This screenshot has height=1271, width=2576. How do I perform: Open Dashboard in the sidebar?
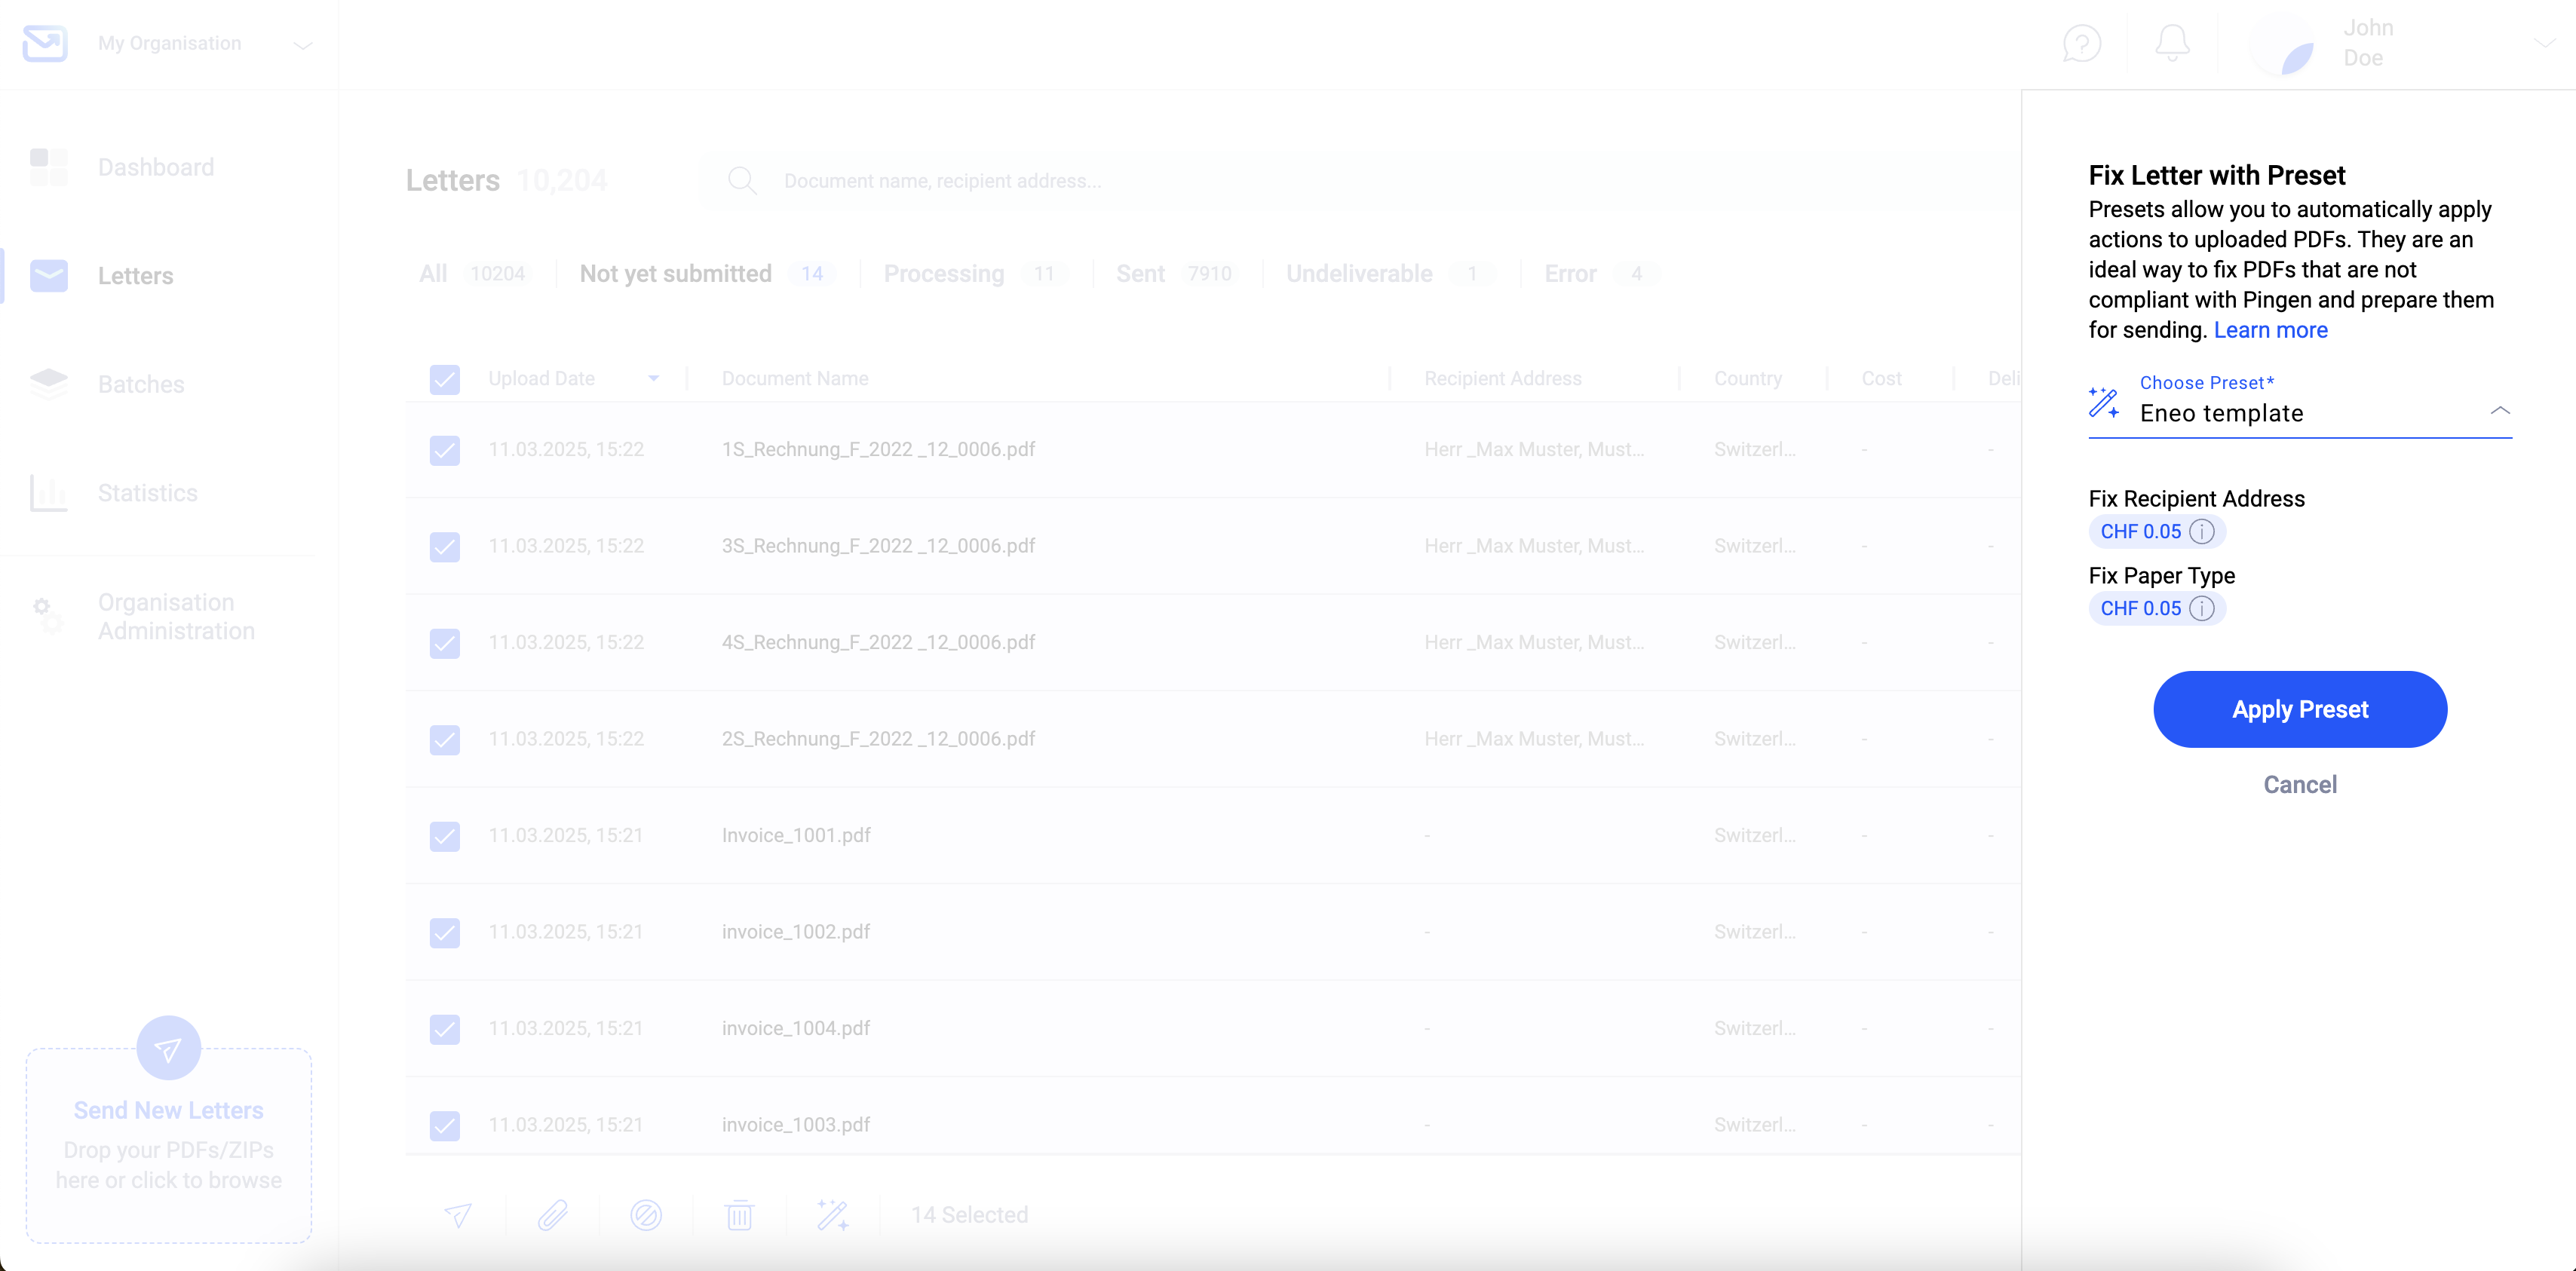point(156,167)
